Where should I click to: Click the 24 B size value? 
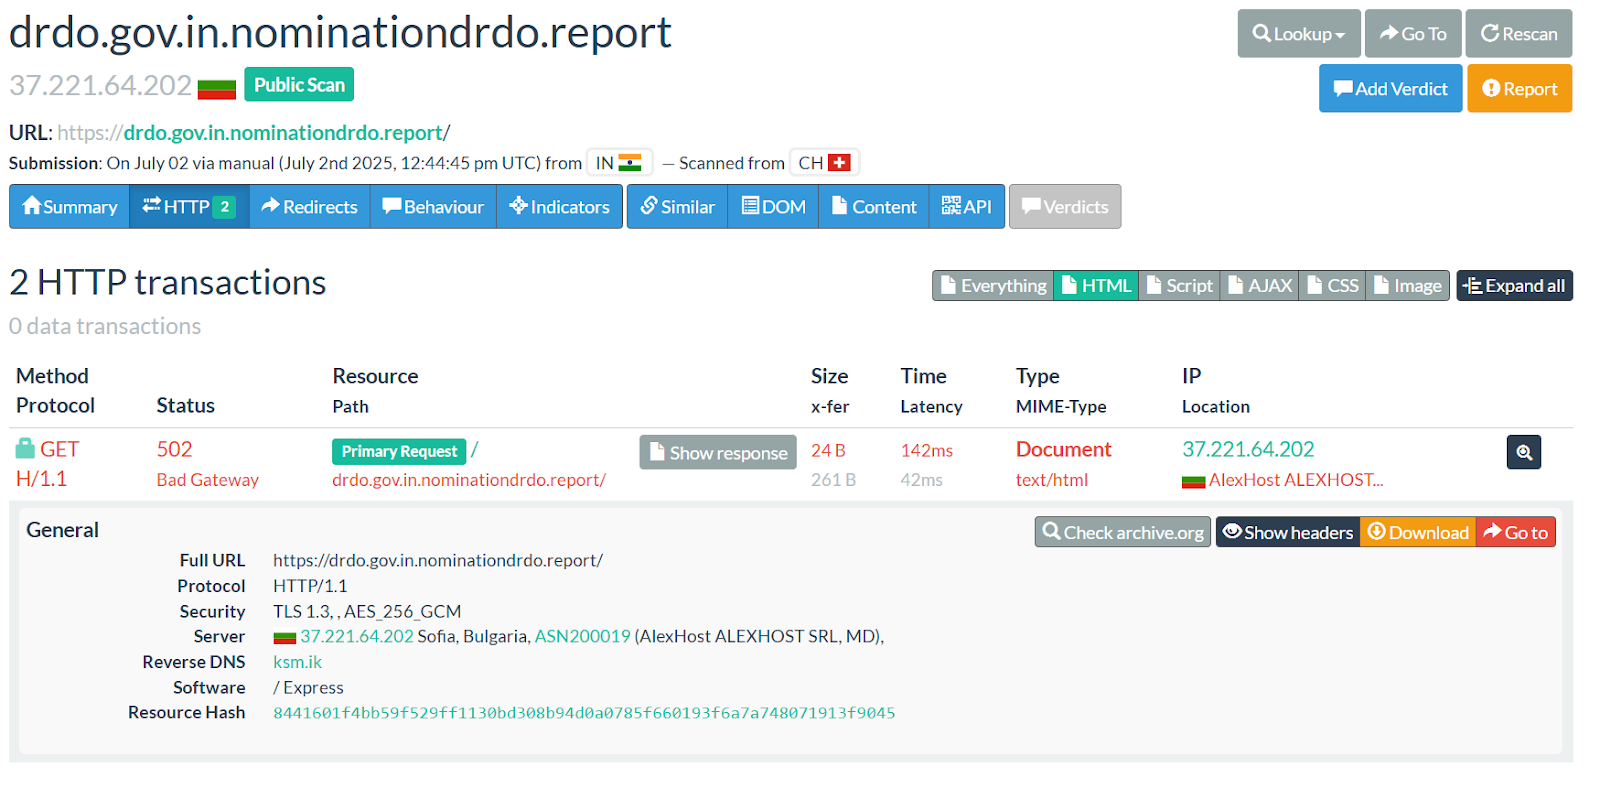828,450
